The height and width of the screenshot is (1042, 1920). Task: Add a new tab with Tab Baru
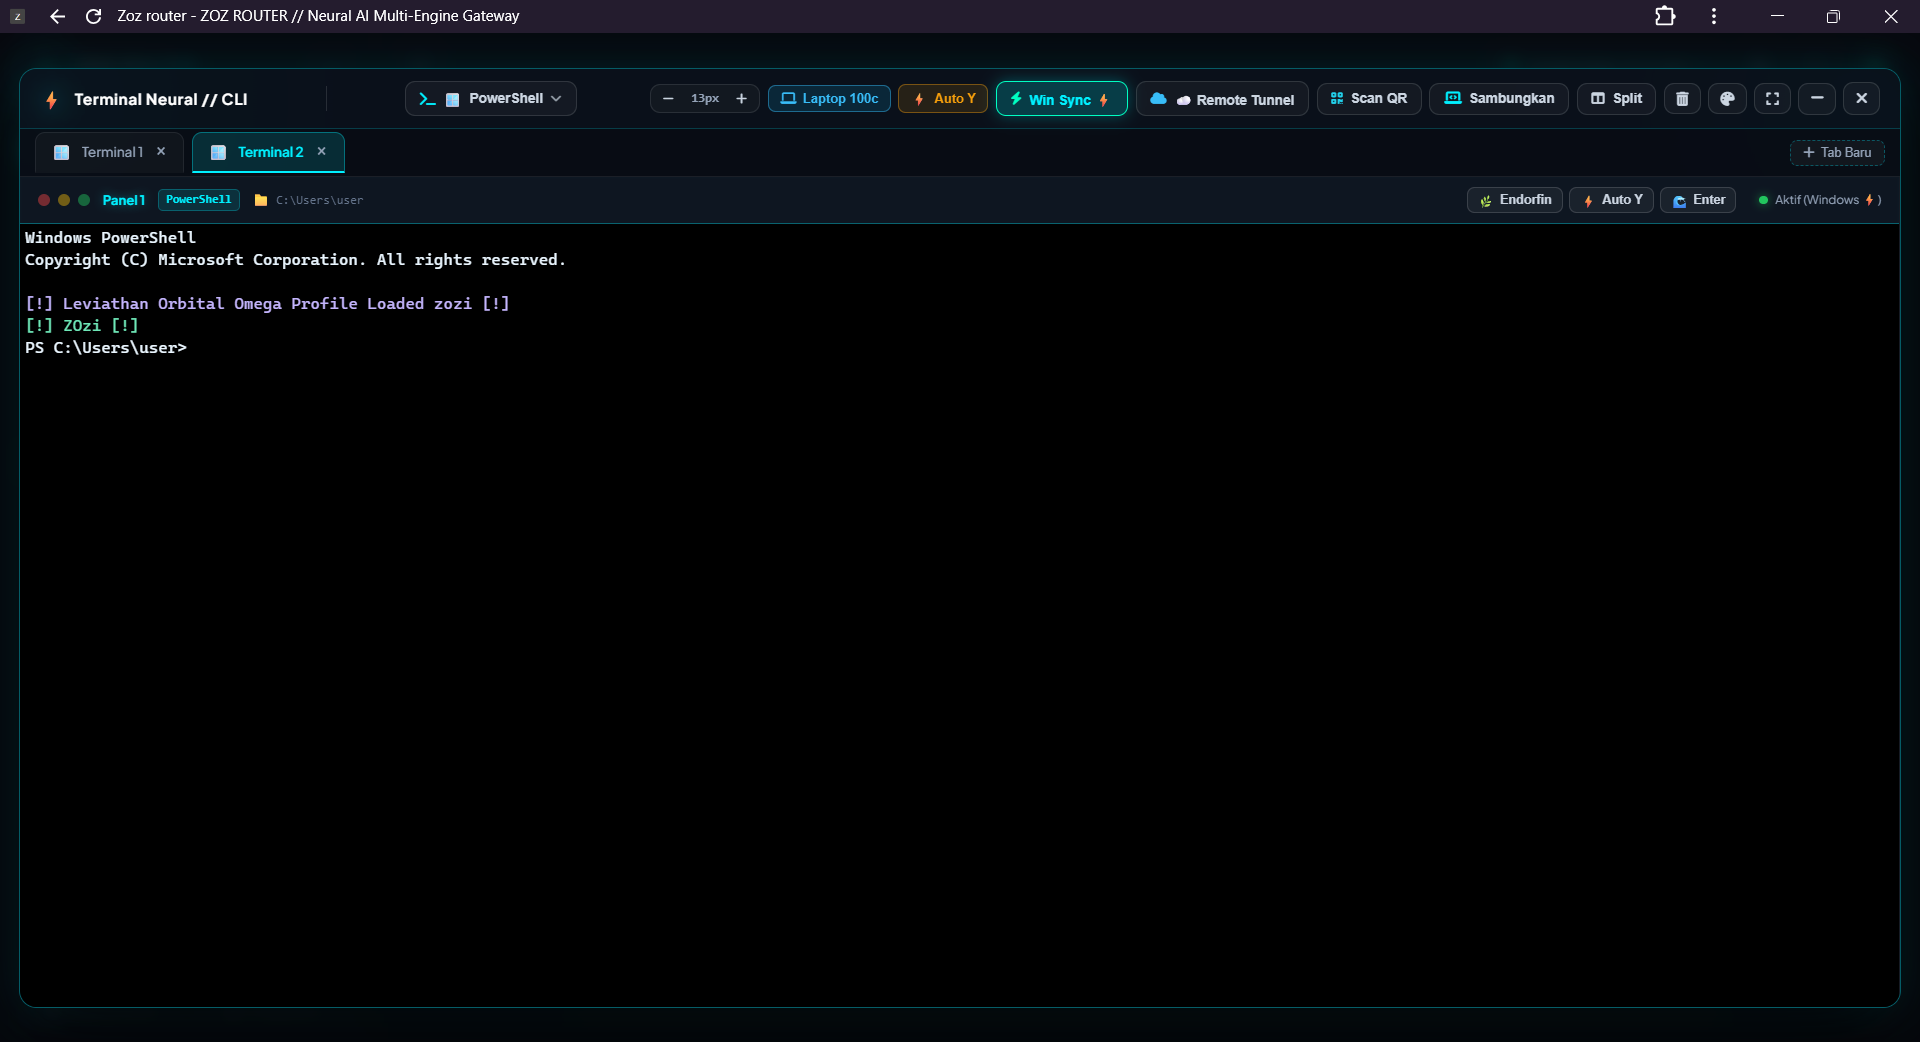(1837, 153)
